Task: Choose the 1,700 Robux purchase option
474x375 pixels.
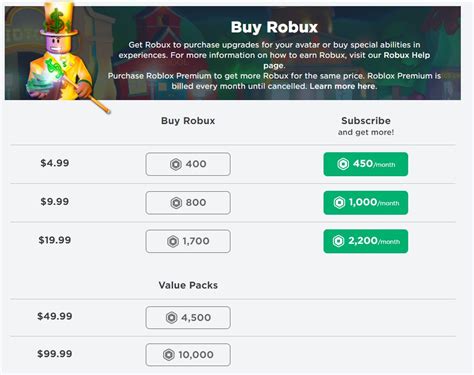Action: pyautogui.click(x=188, y=241)
